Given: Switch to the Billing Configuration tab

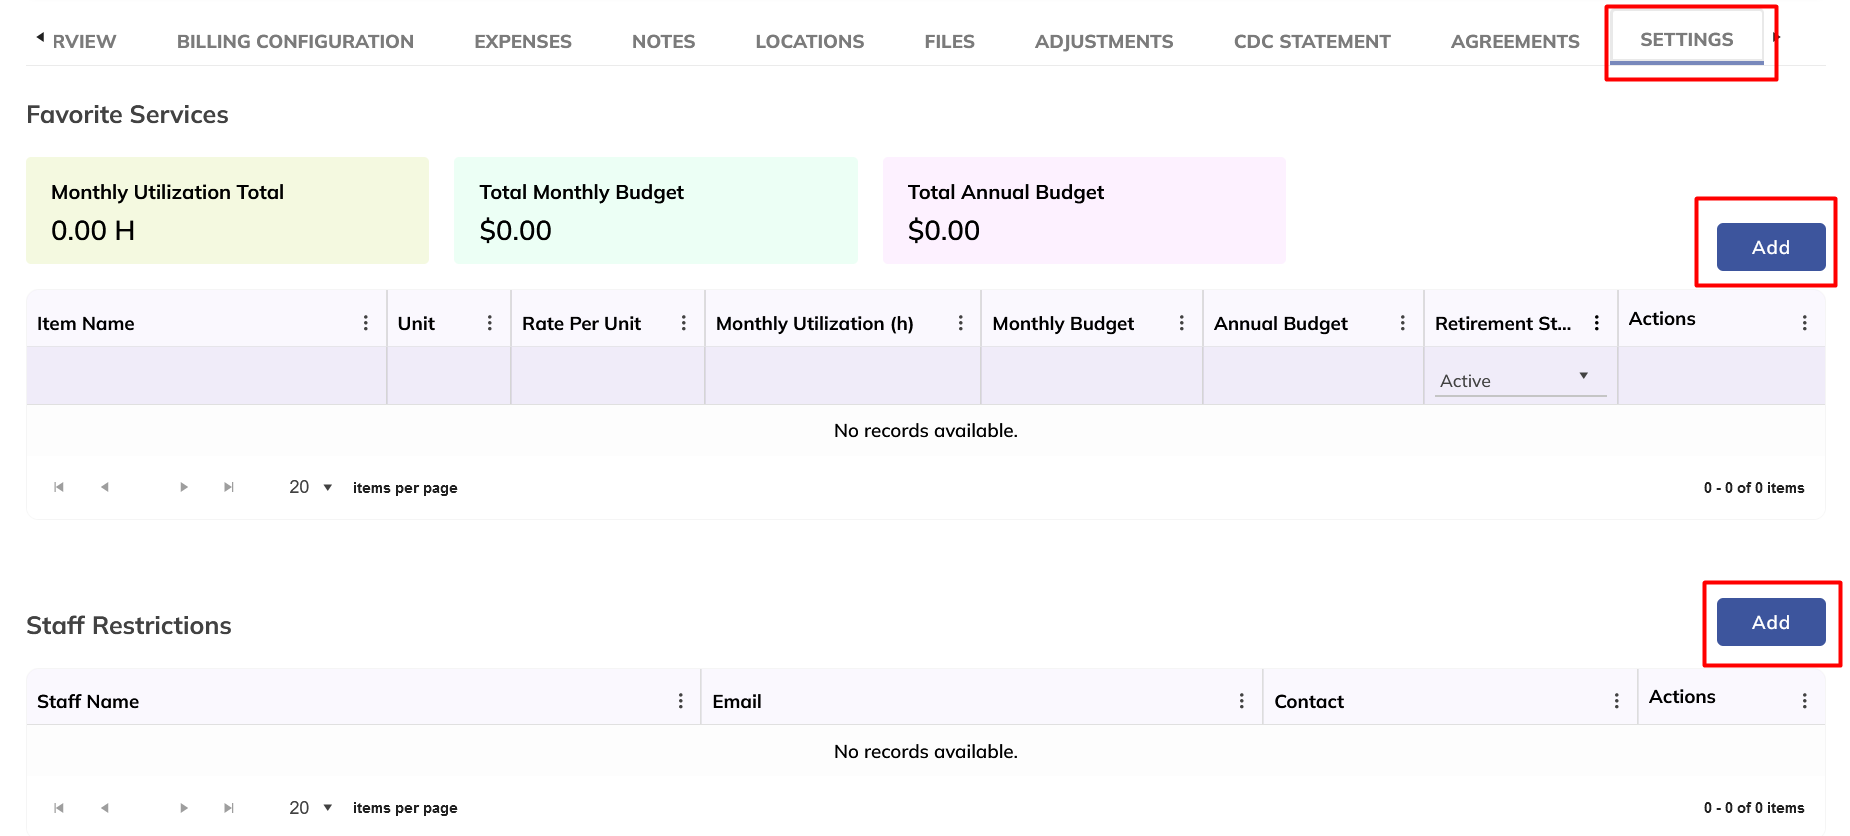Looking at the screenshot, I should pyautogui.click(x=295, y=42).
